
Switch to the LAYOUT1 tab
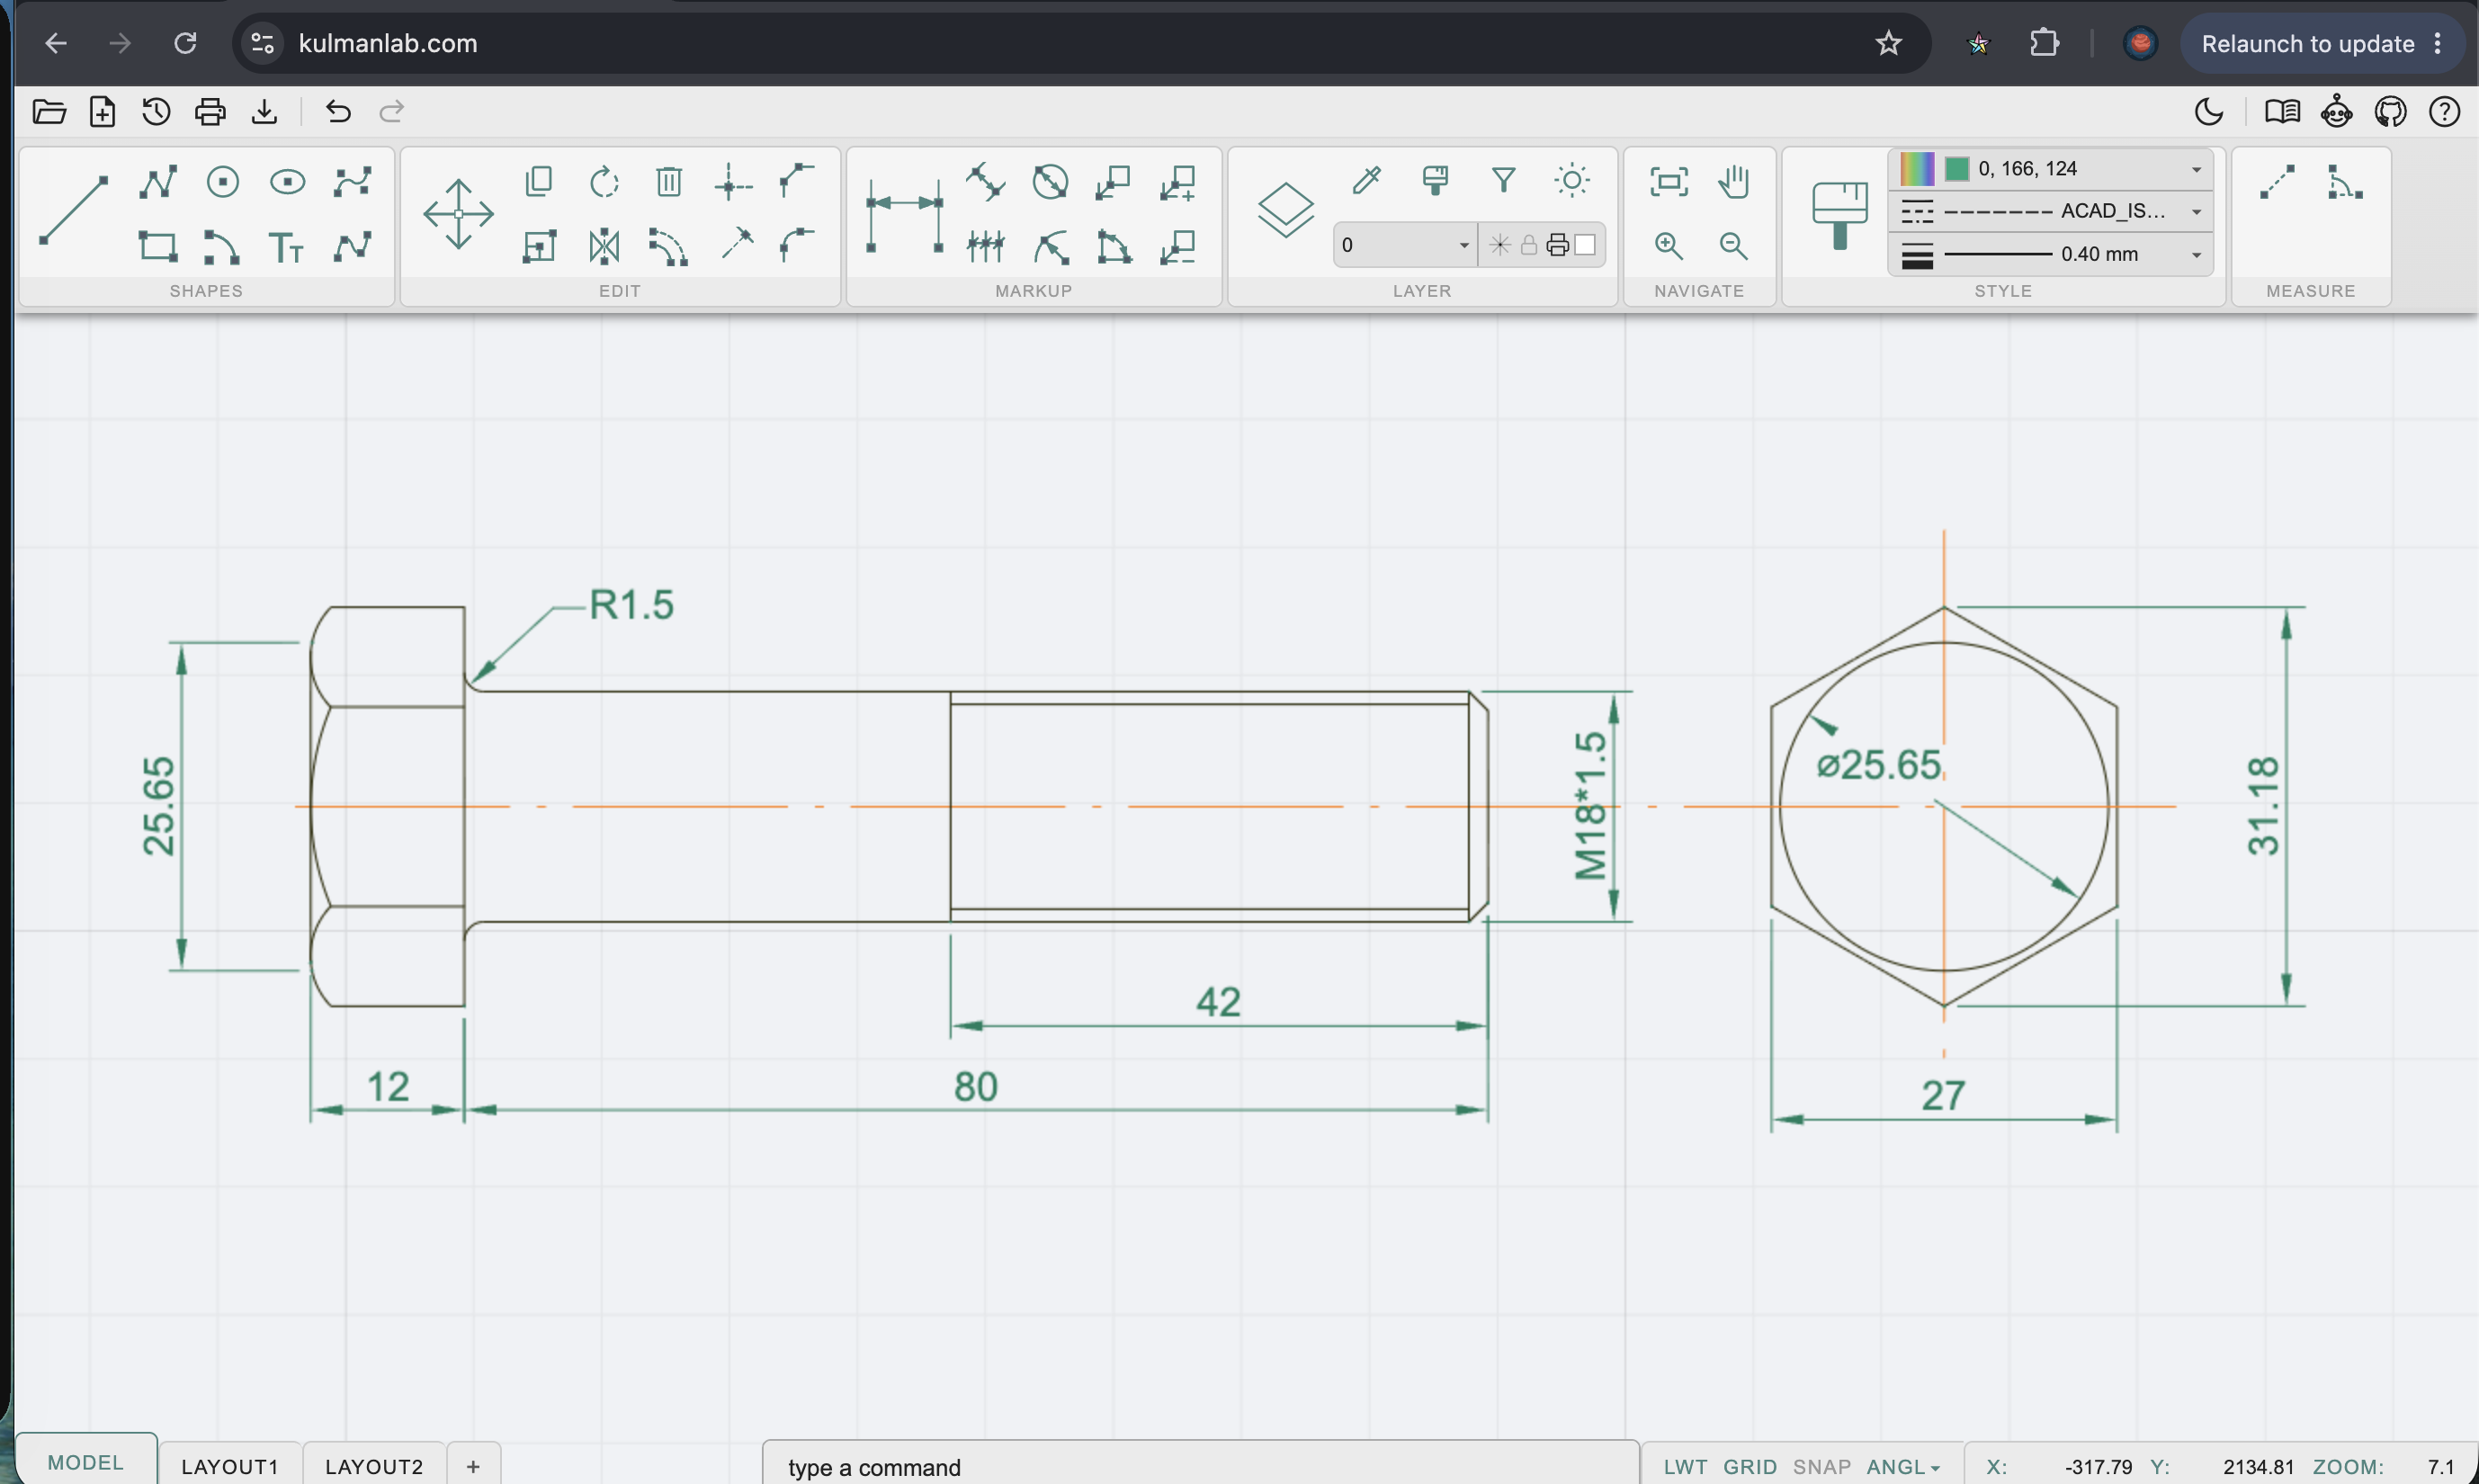pyautogui.click(x=230, y=1466)
